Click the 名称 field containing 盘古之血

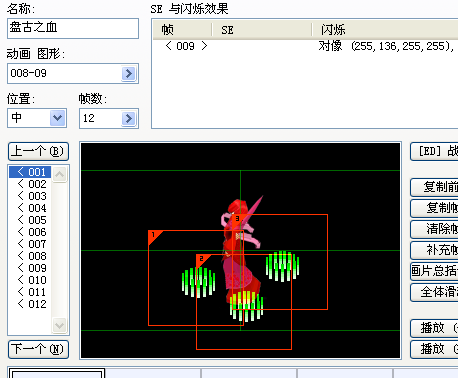[73, 28]
